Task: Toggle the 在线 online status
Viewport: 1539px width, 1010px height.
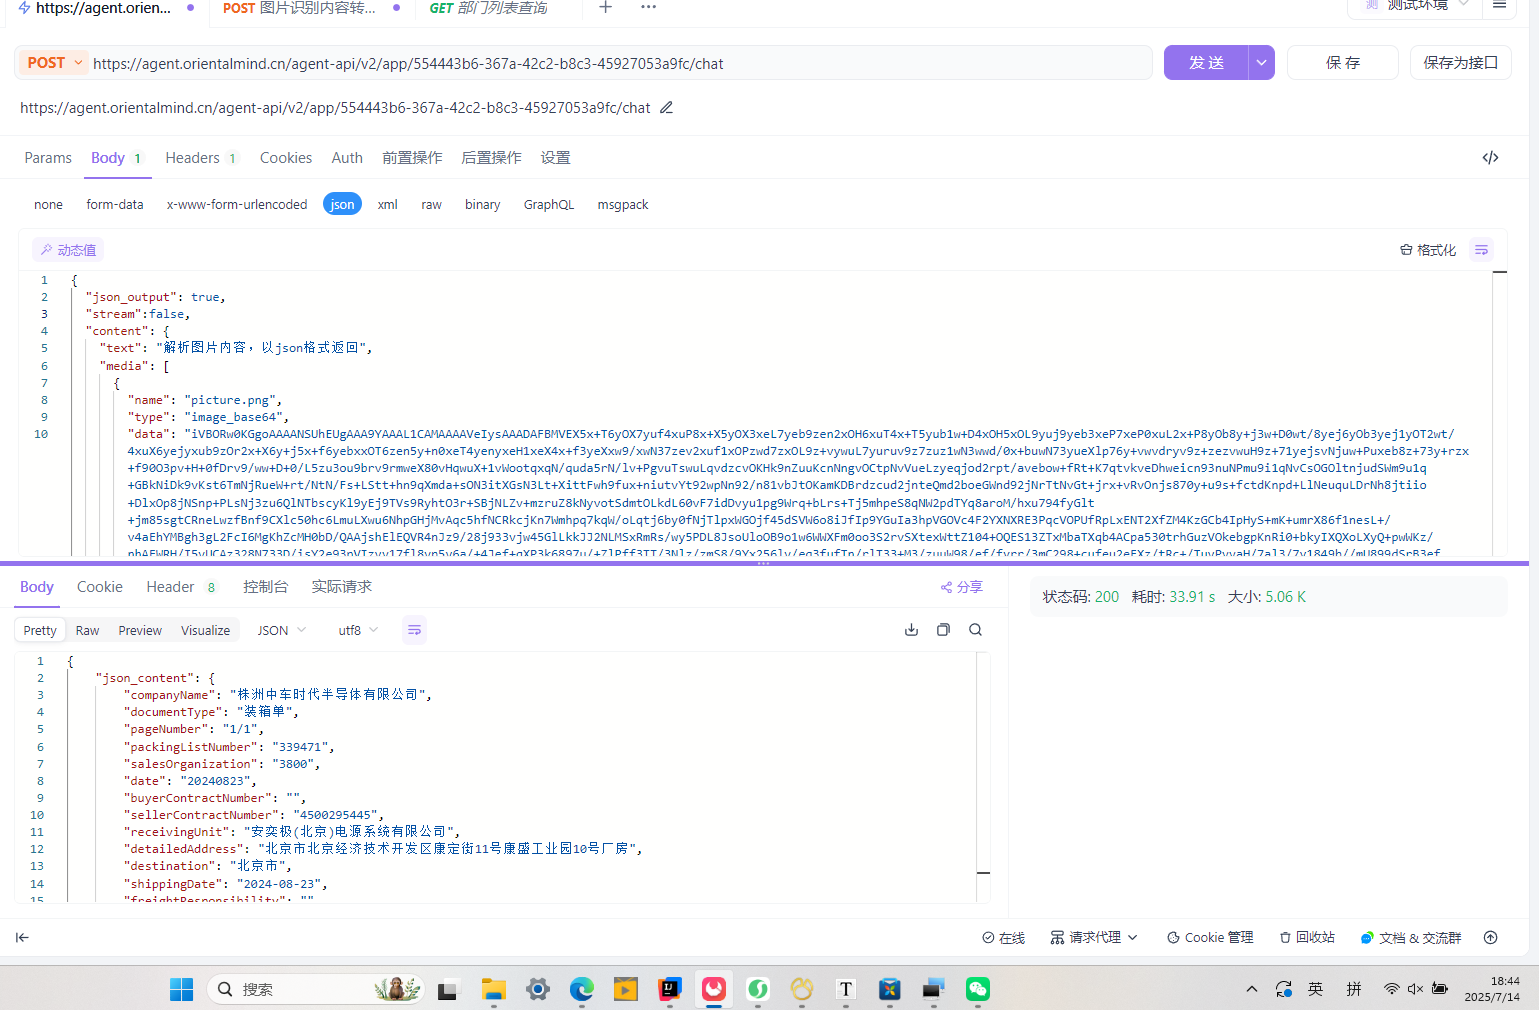Action: (1003, 937)
